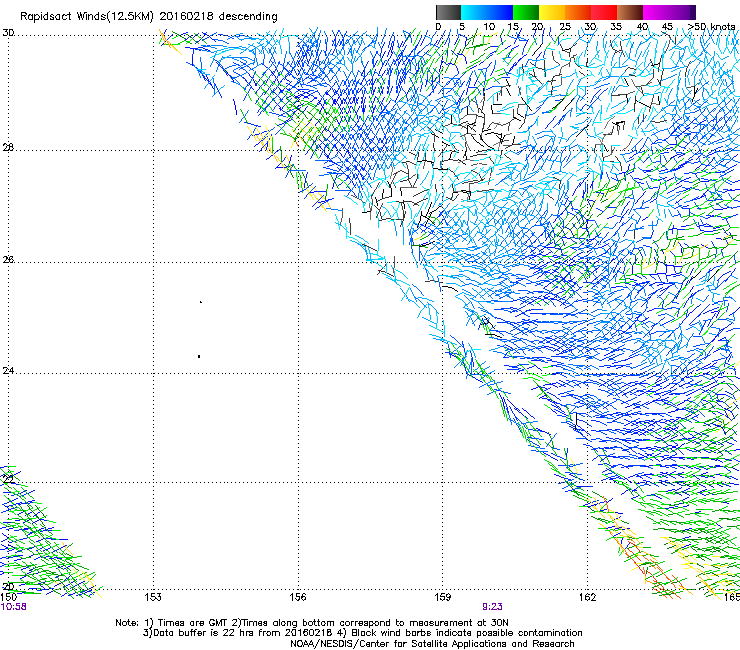Image resolution: width=740 pixels, height=650 pixels.
Task: Click the purple swath time '9:23'
Action: (x=492, y=607)
